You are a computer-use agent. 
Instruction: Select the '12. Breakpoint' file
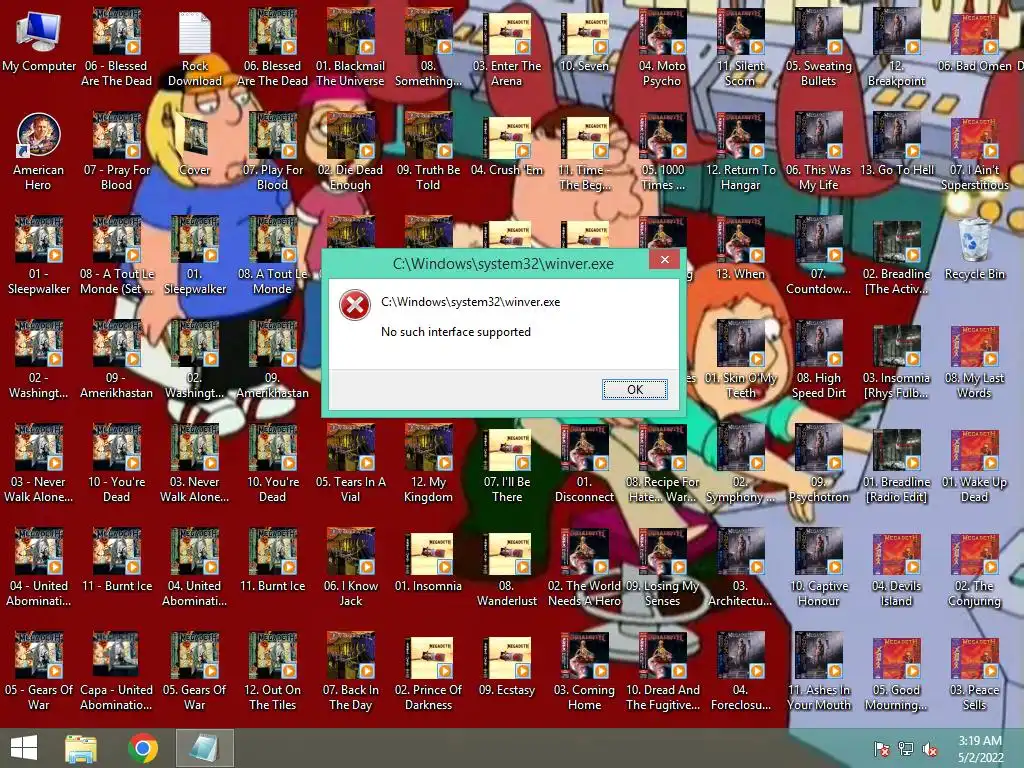click(x=896, y=49)
